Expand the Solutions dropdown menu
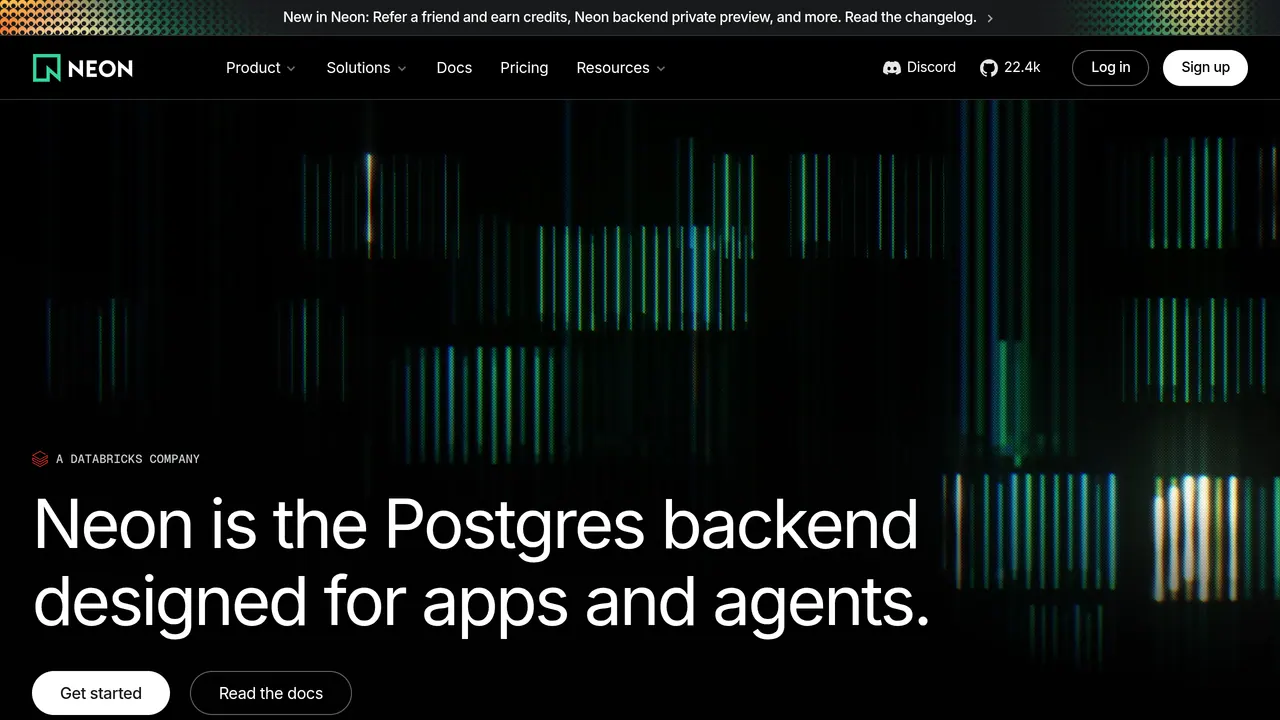This screenshot has width=1280, height=720. coord(366,68)
